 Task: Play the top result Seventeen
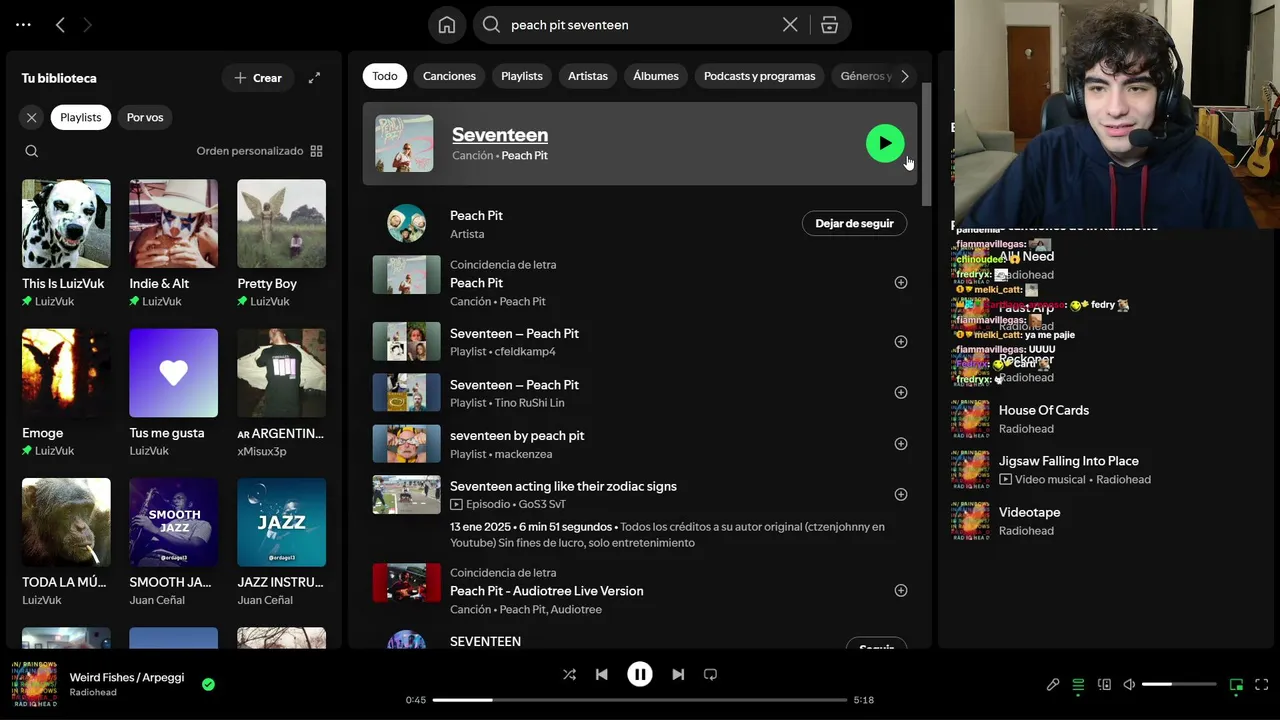coord(885,143)
